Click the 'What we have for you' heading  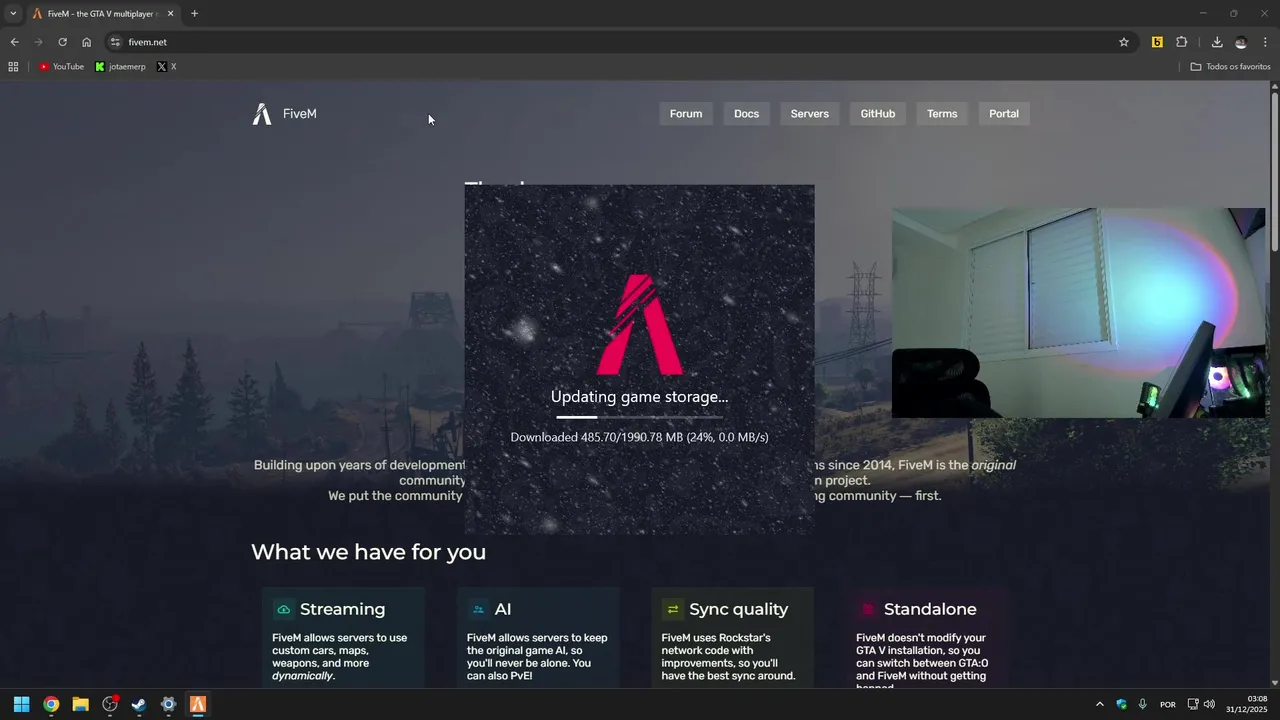368,552
